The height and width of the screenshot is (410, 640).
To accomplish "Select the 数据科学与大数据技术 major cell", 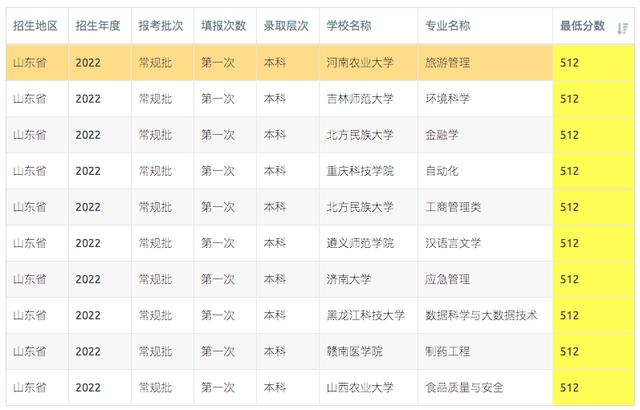I will pyautogui.click(x=481, y=315).
